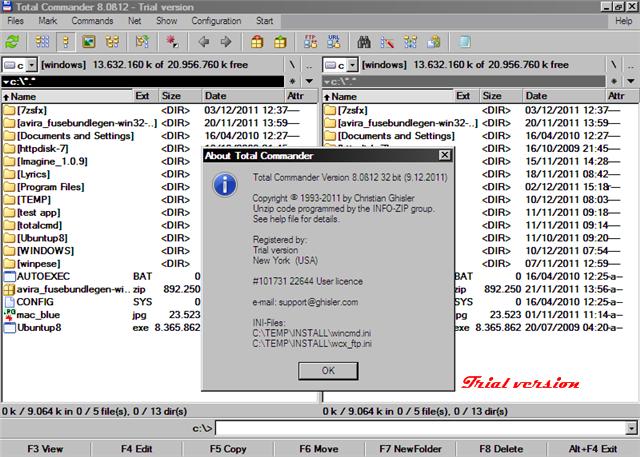640x457 pixels.
Task: Sort right panel by Date column header
Action: [563, 96]
